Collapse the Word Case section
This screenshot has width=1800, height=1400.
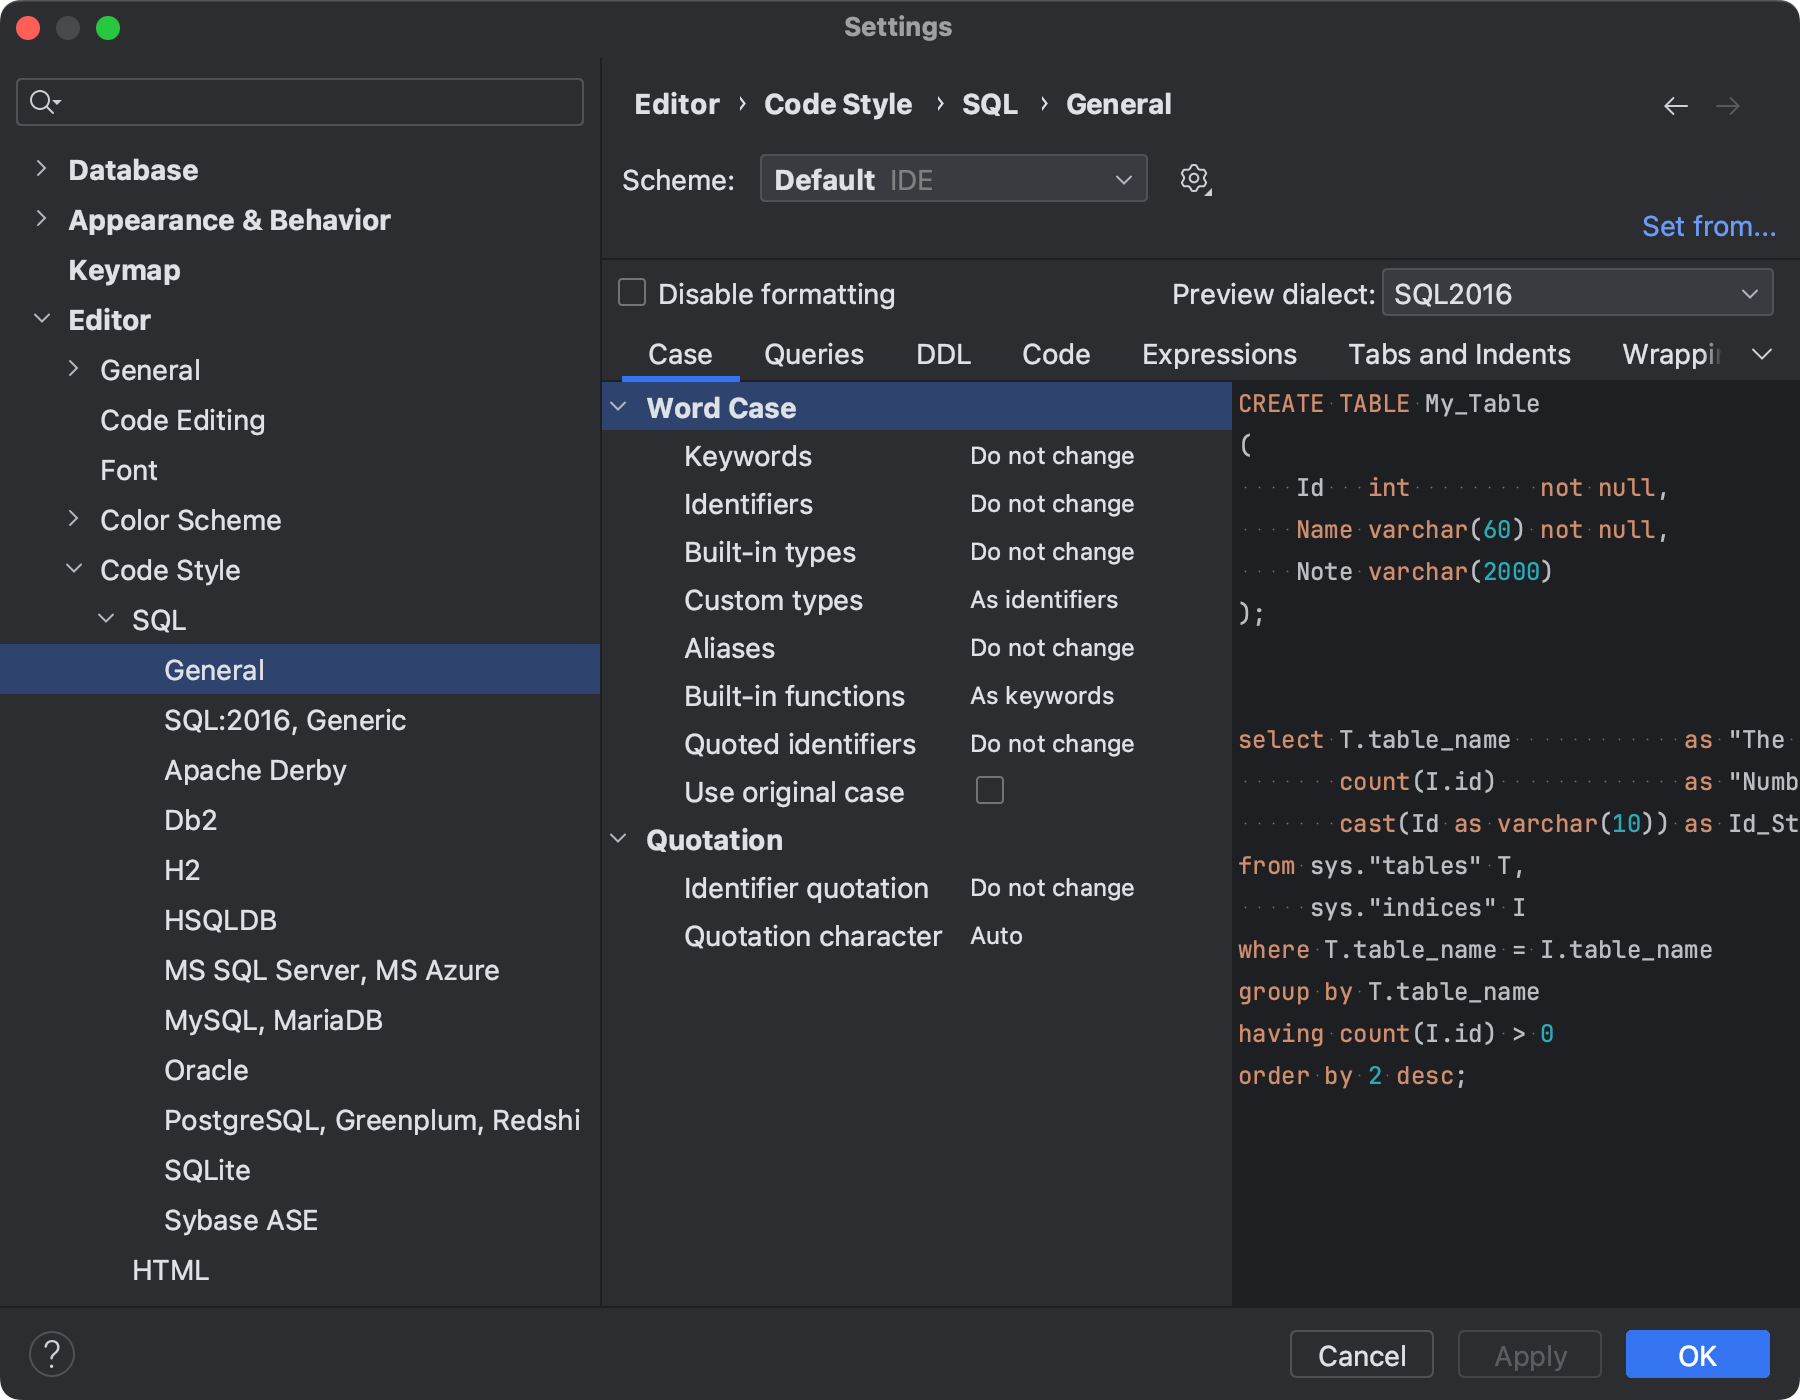click(x=620, y=407)
